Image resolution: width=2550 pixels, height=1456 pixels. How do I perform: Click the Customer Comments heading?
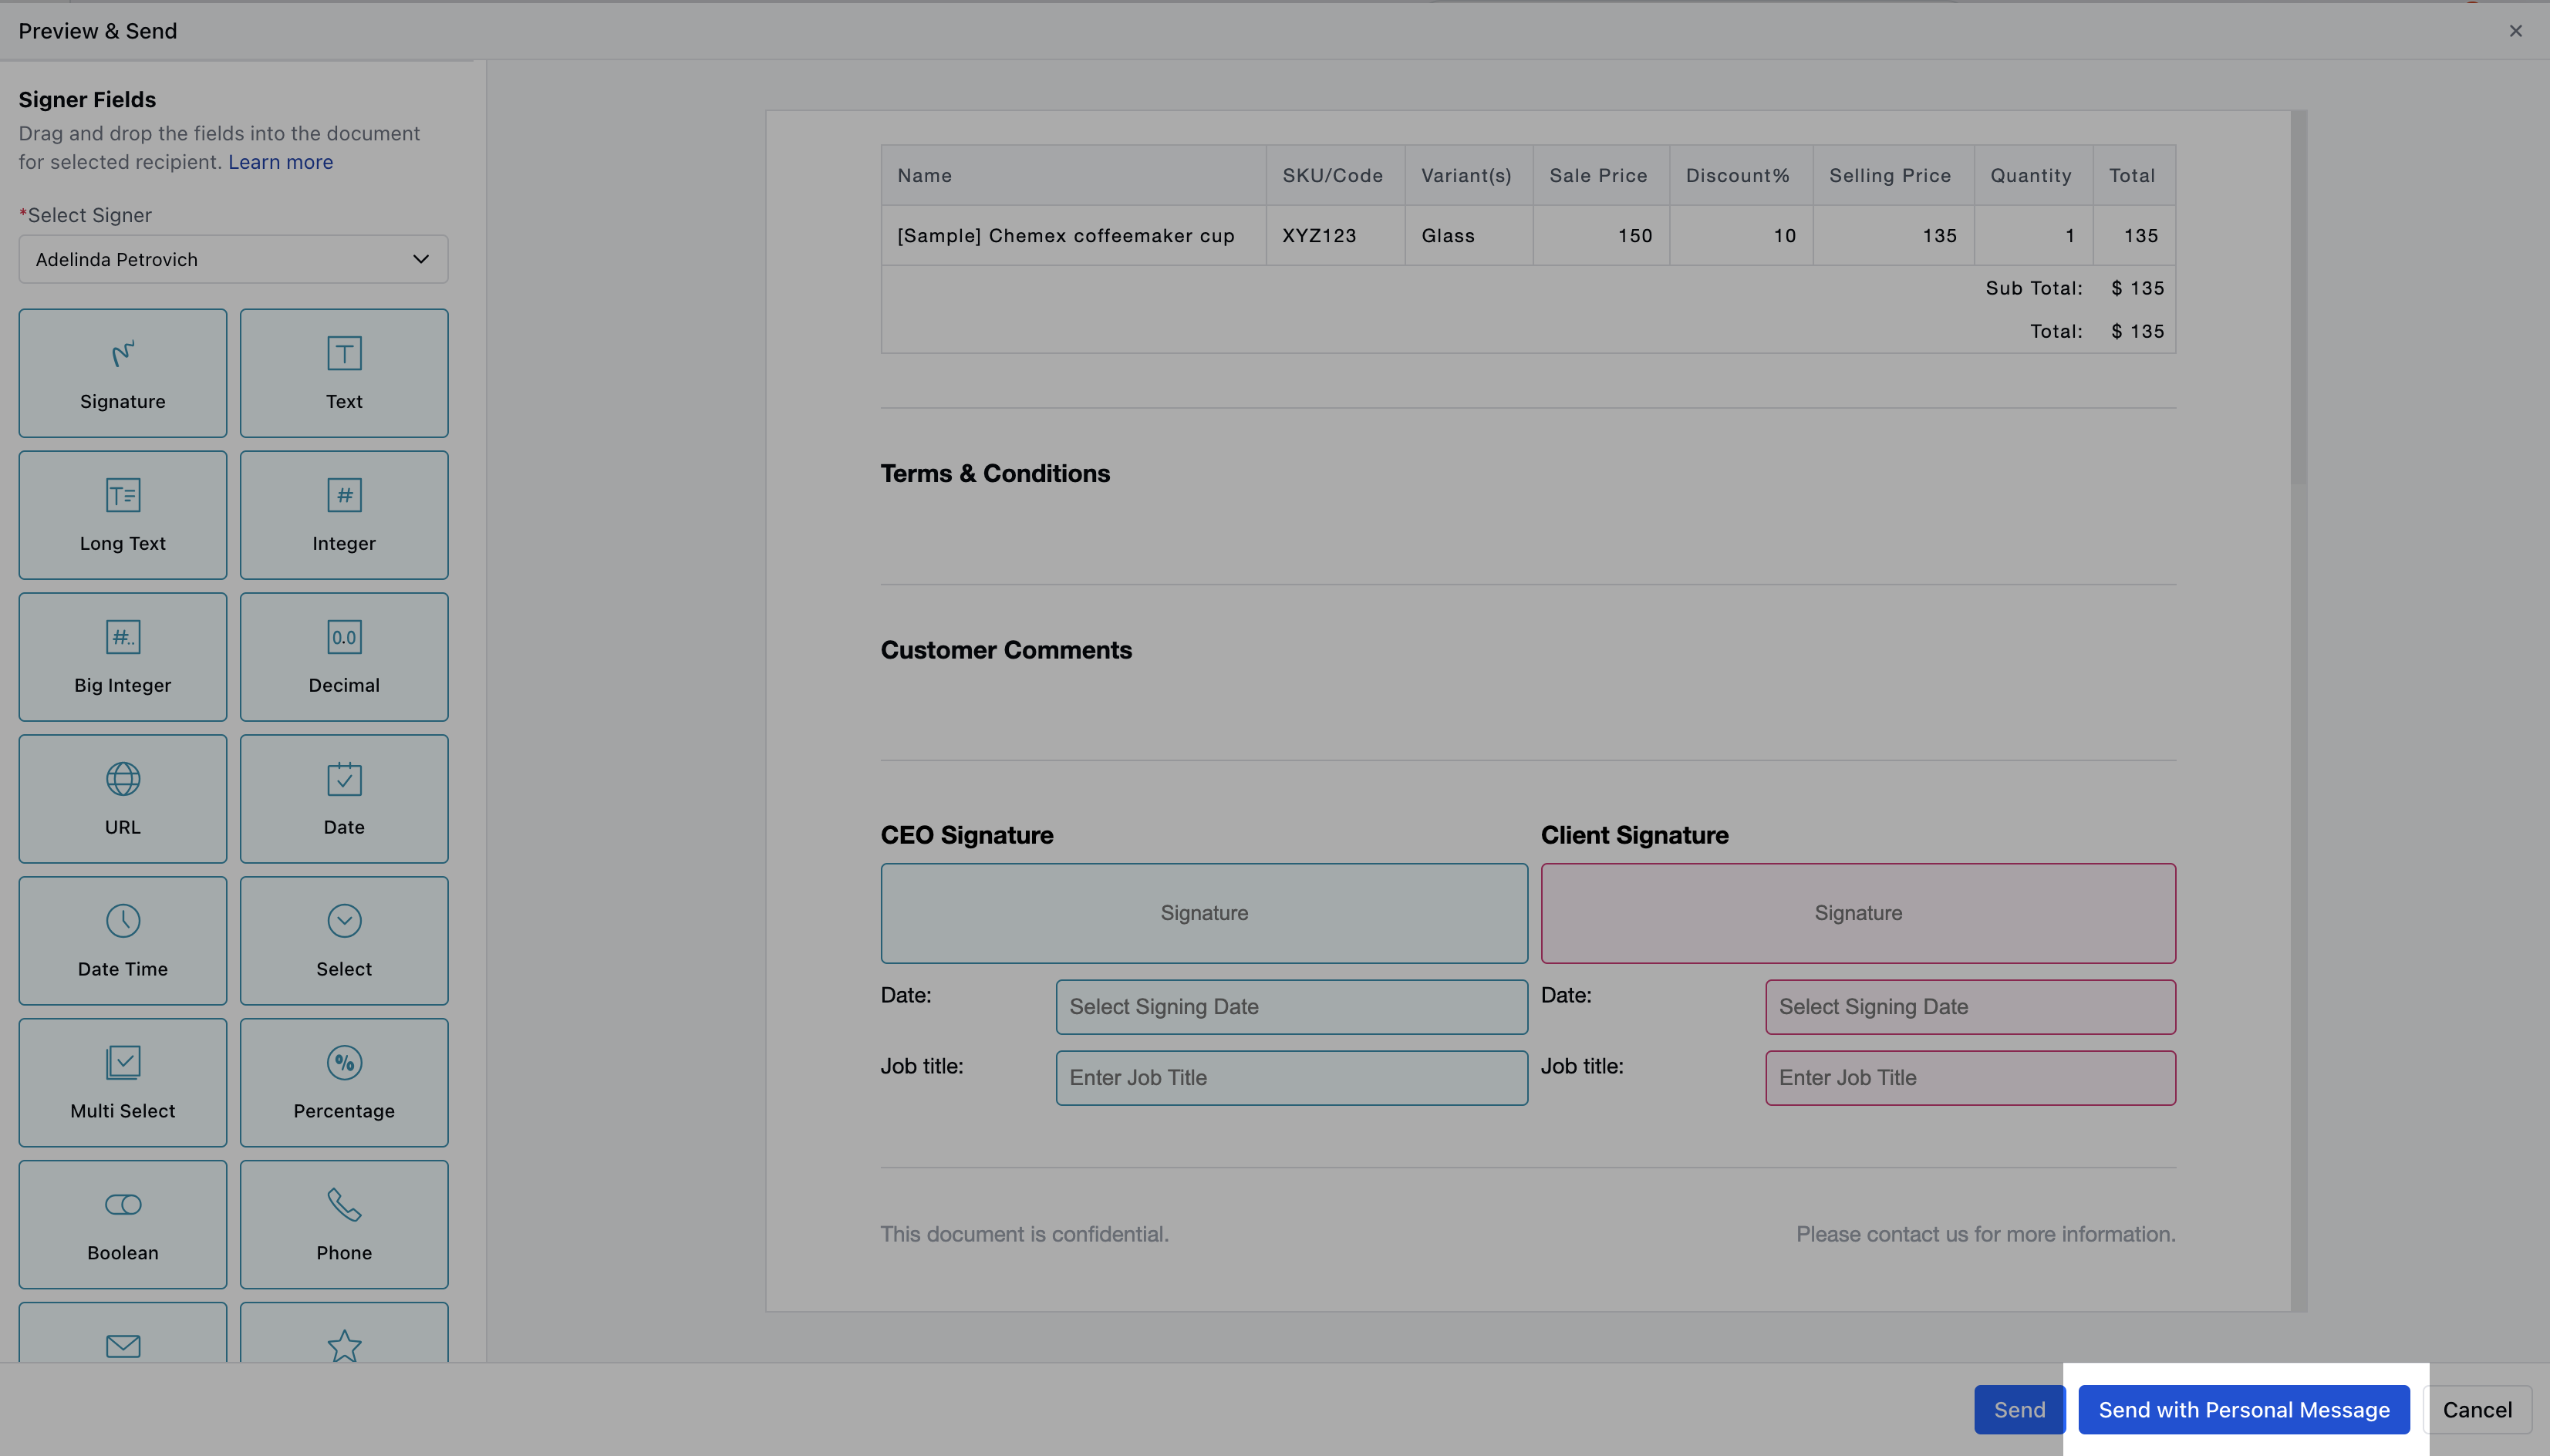point(1006,650)
